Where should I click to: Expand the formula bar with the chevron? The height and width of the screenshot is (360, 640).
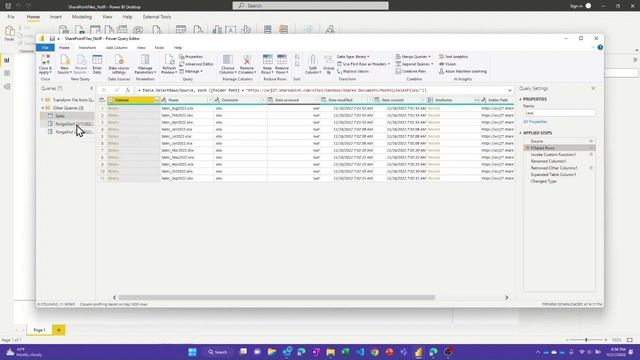point(509,90)
